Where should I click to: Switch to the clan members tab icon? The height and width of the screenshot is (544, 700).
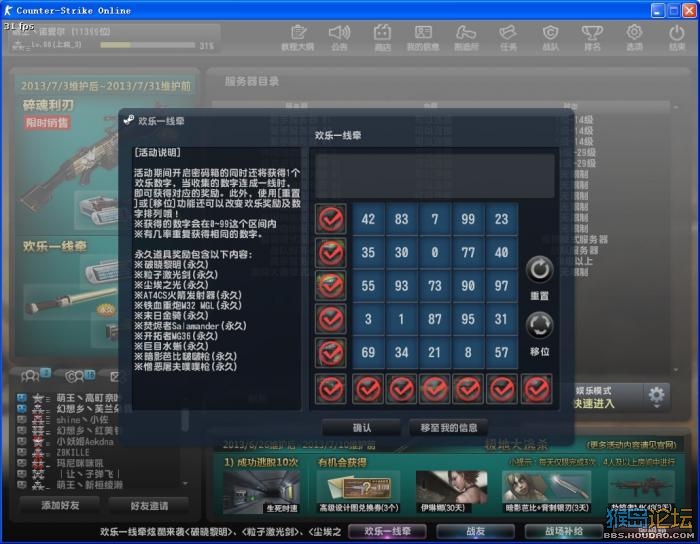click(80, 376)
